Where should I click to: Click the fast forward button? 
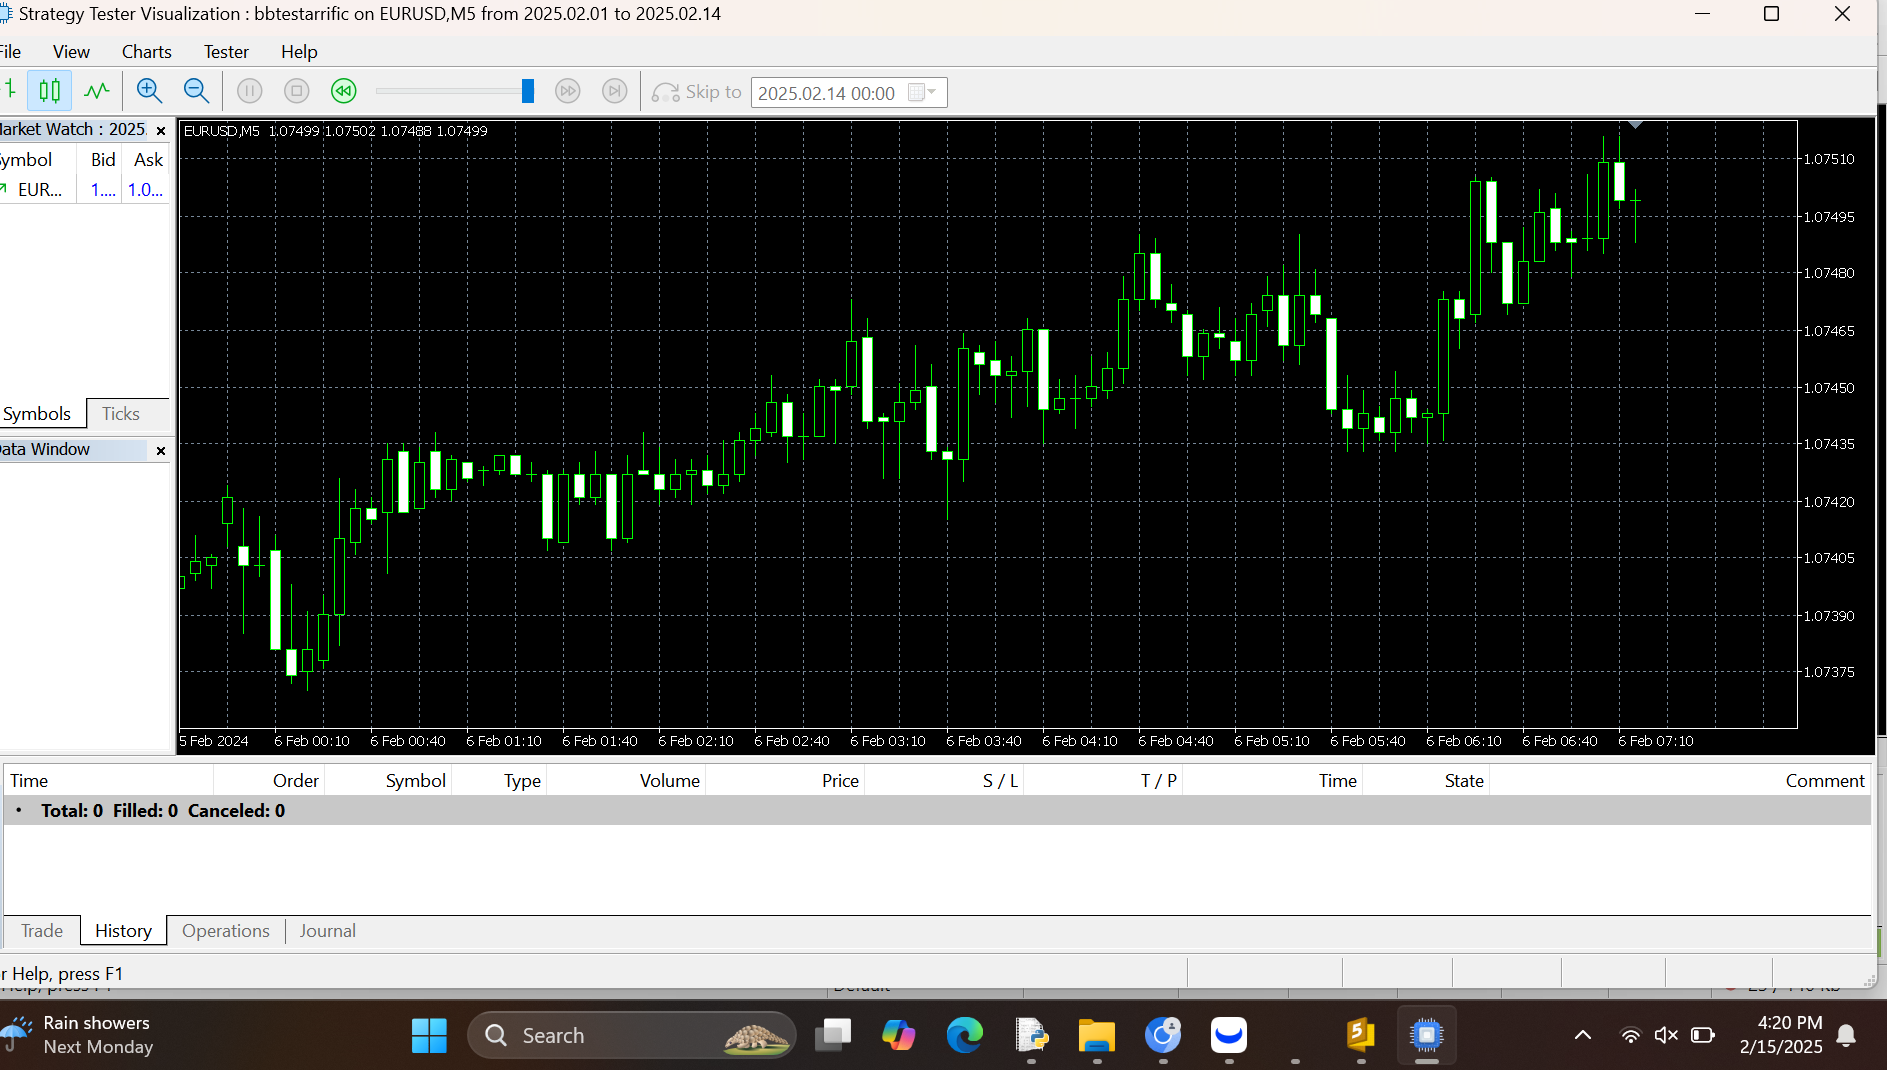[568, 91]
